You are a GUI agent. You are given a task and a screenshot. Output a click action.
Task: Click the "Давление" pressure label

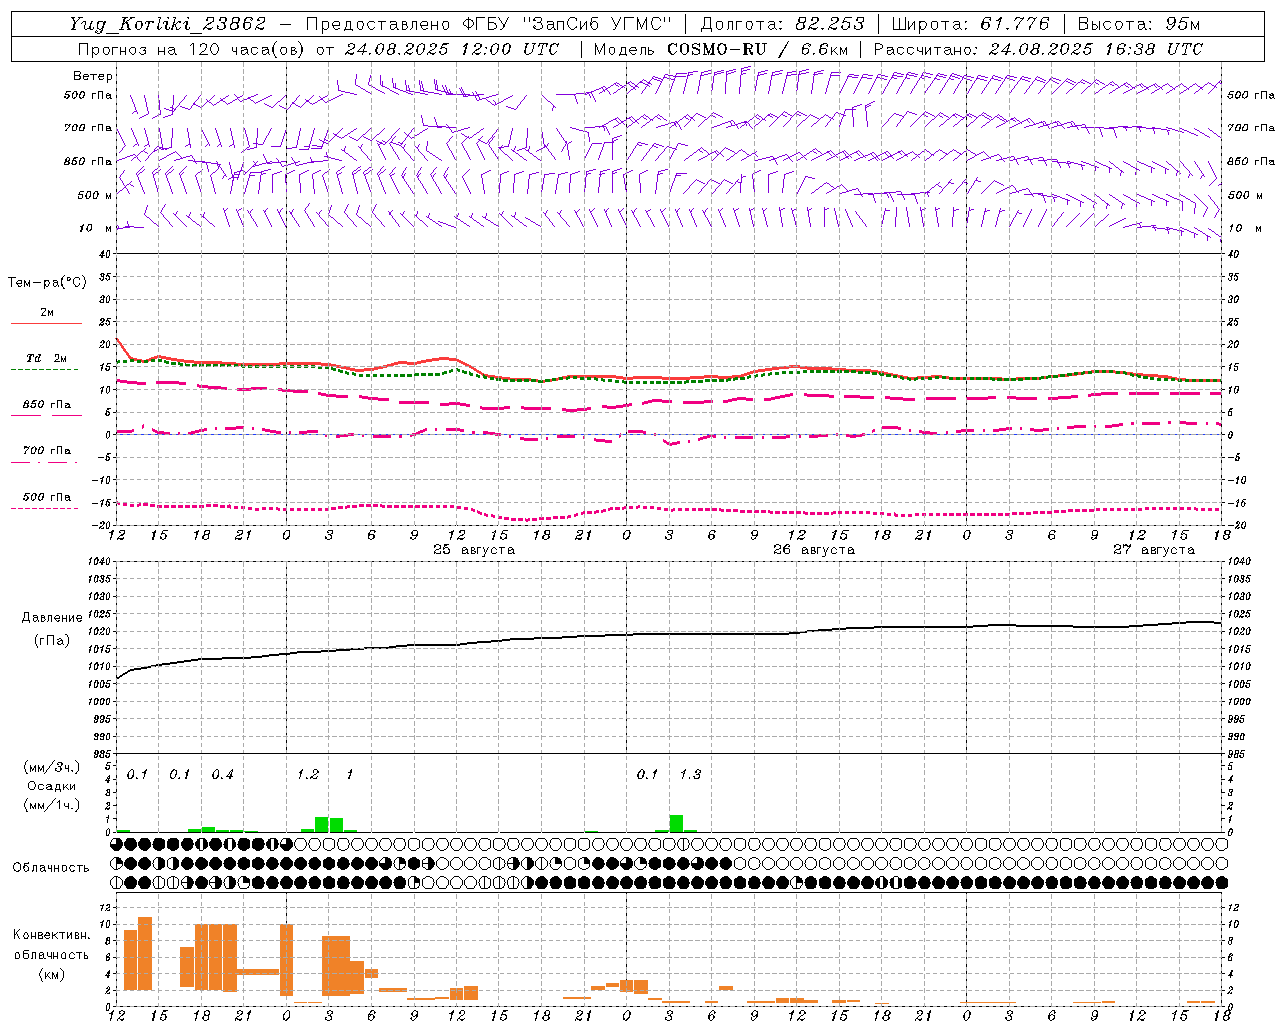coord(52,618)
